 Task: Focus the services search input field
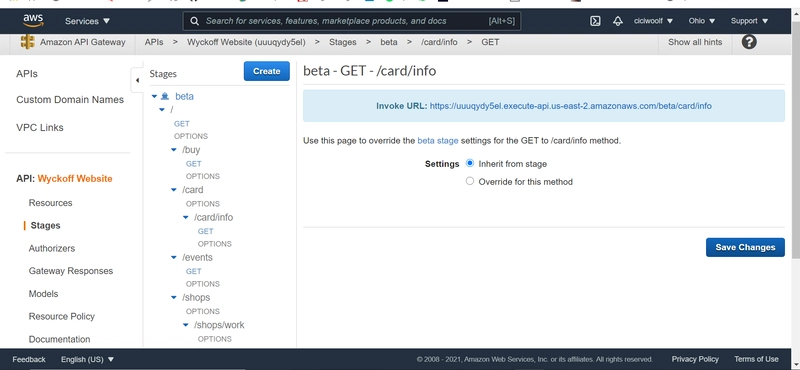coord(352,21)
